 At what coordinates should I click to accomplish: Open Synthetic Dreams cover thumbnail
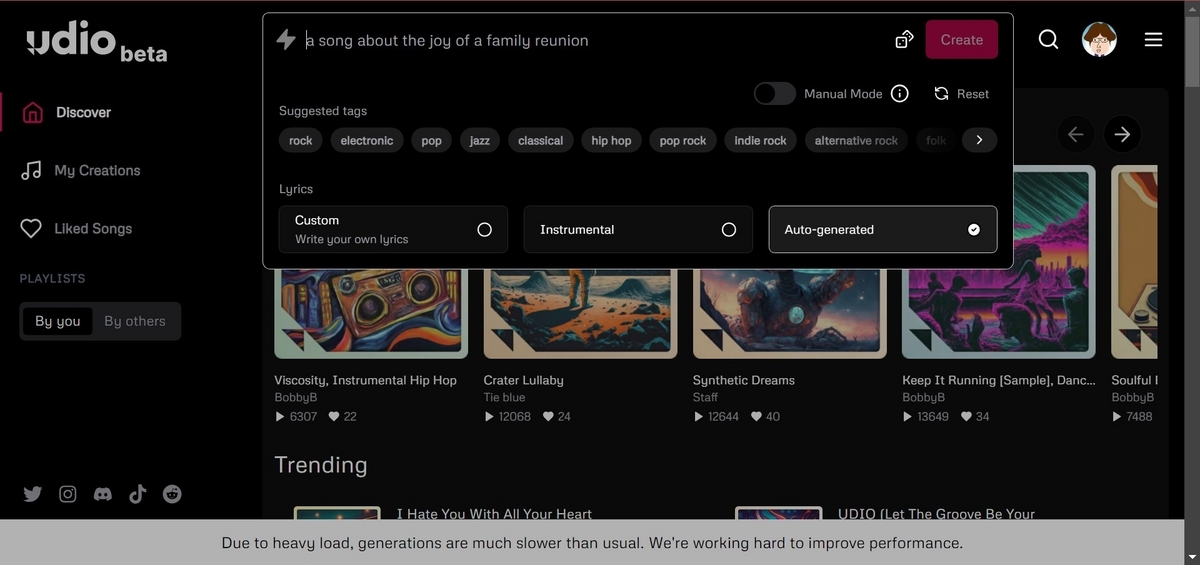click(x=790, y=314)
